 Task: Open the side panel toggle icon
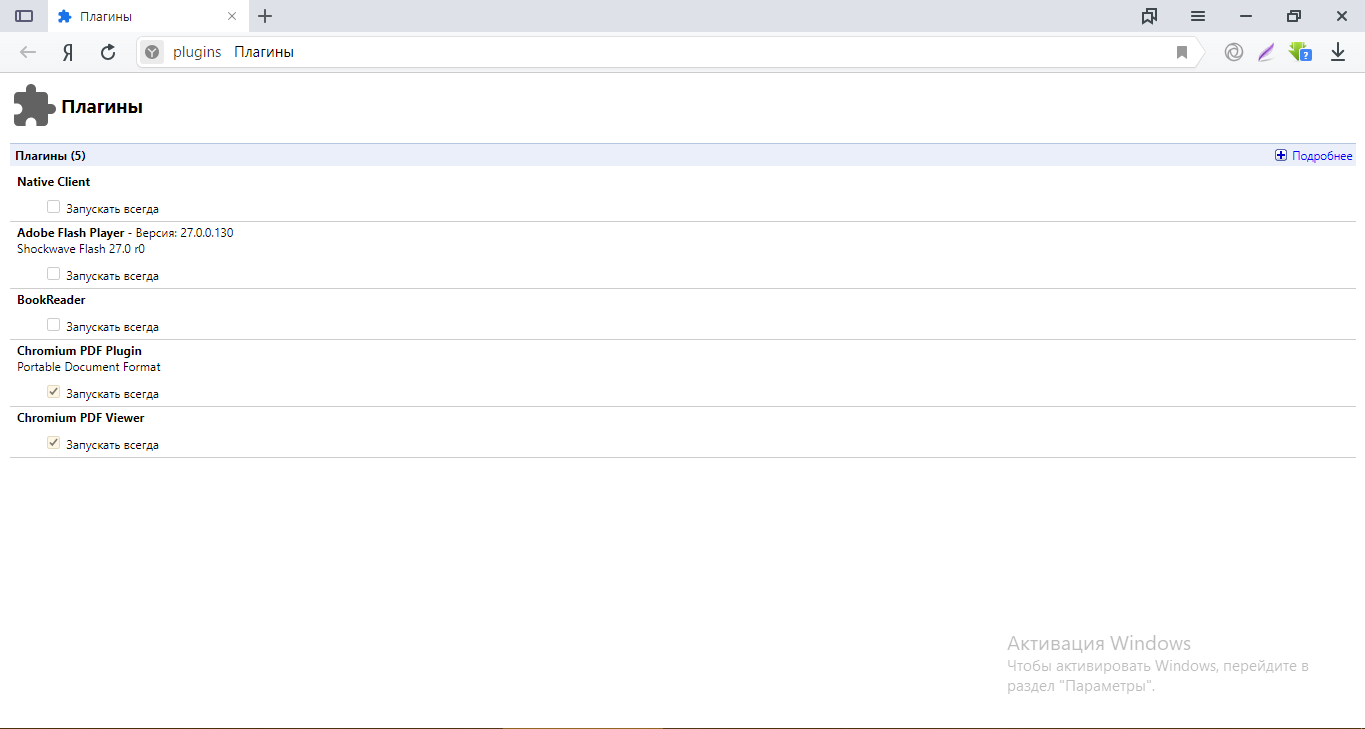click(24, 16)
